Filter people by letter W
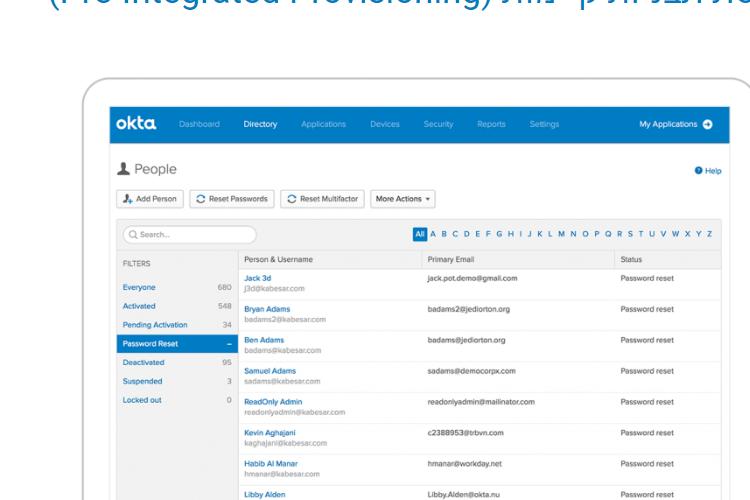Image resolution: width=750 pixels, height=500 pixels. [x=675, y=234]
